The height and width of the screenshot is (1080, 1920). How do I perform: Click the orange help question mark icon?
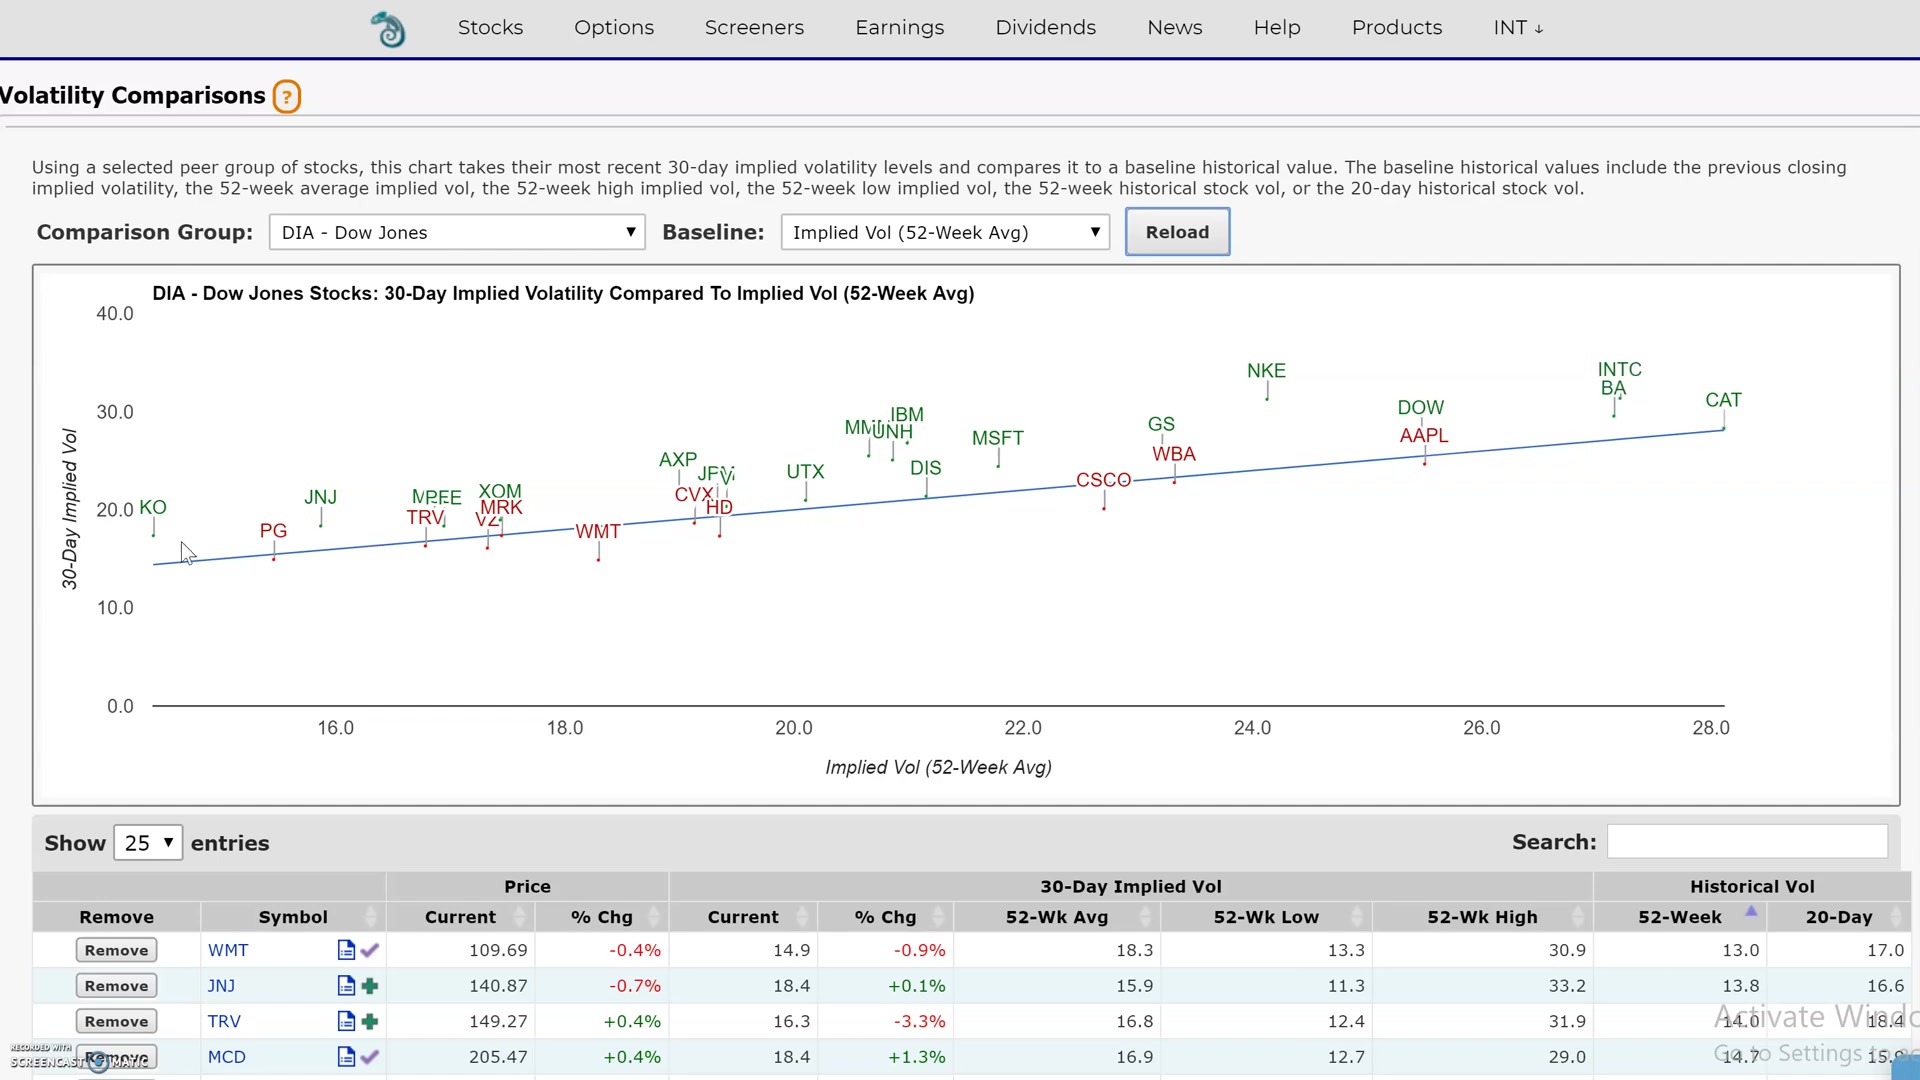tap(287, 96)
